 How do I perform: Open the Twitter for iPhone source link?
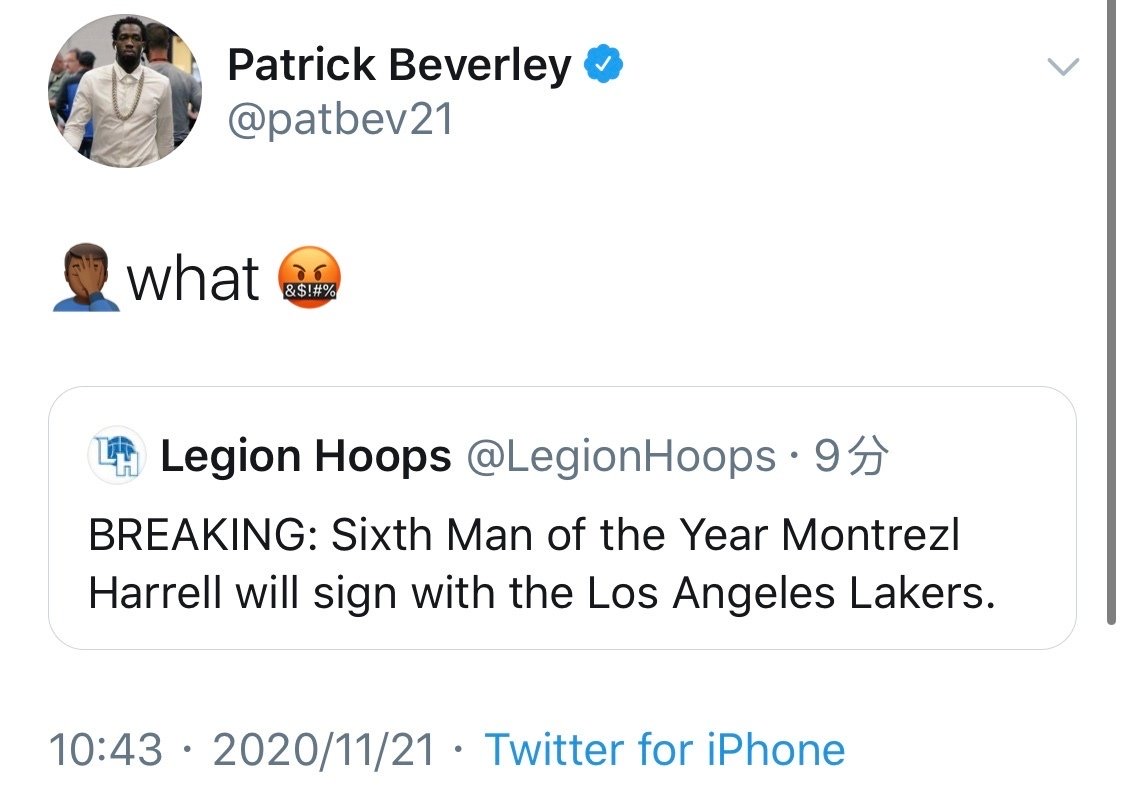(x=665, y=749)
